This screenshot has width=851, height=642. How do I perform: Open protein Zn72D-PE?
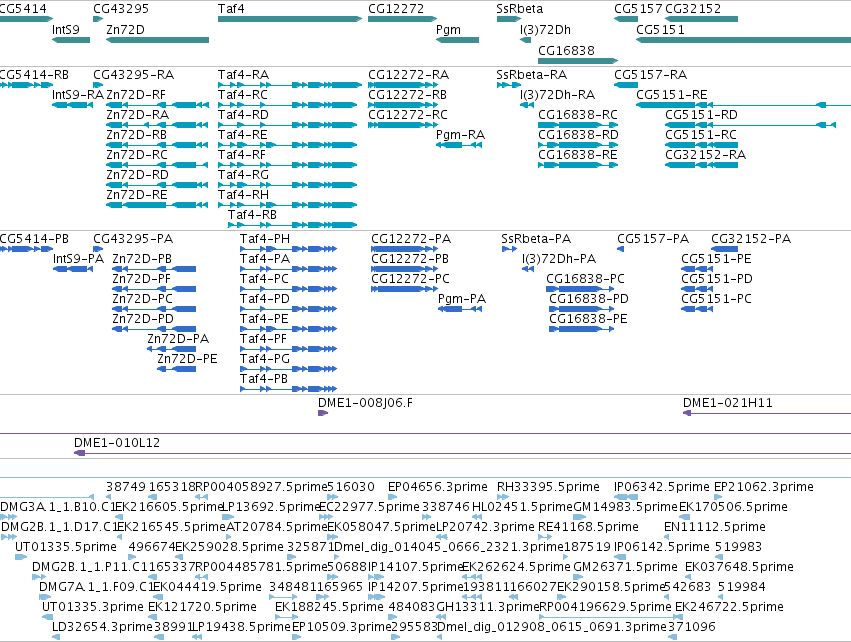176,369
